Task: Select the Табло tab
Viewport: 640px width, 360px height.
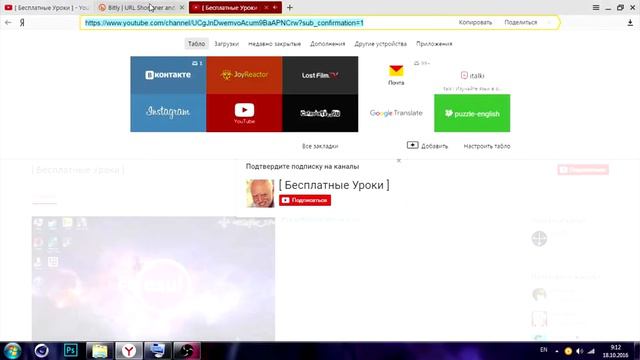Action: click(x=196, y=44)
